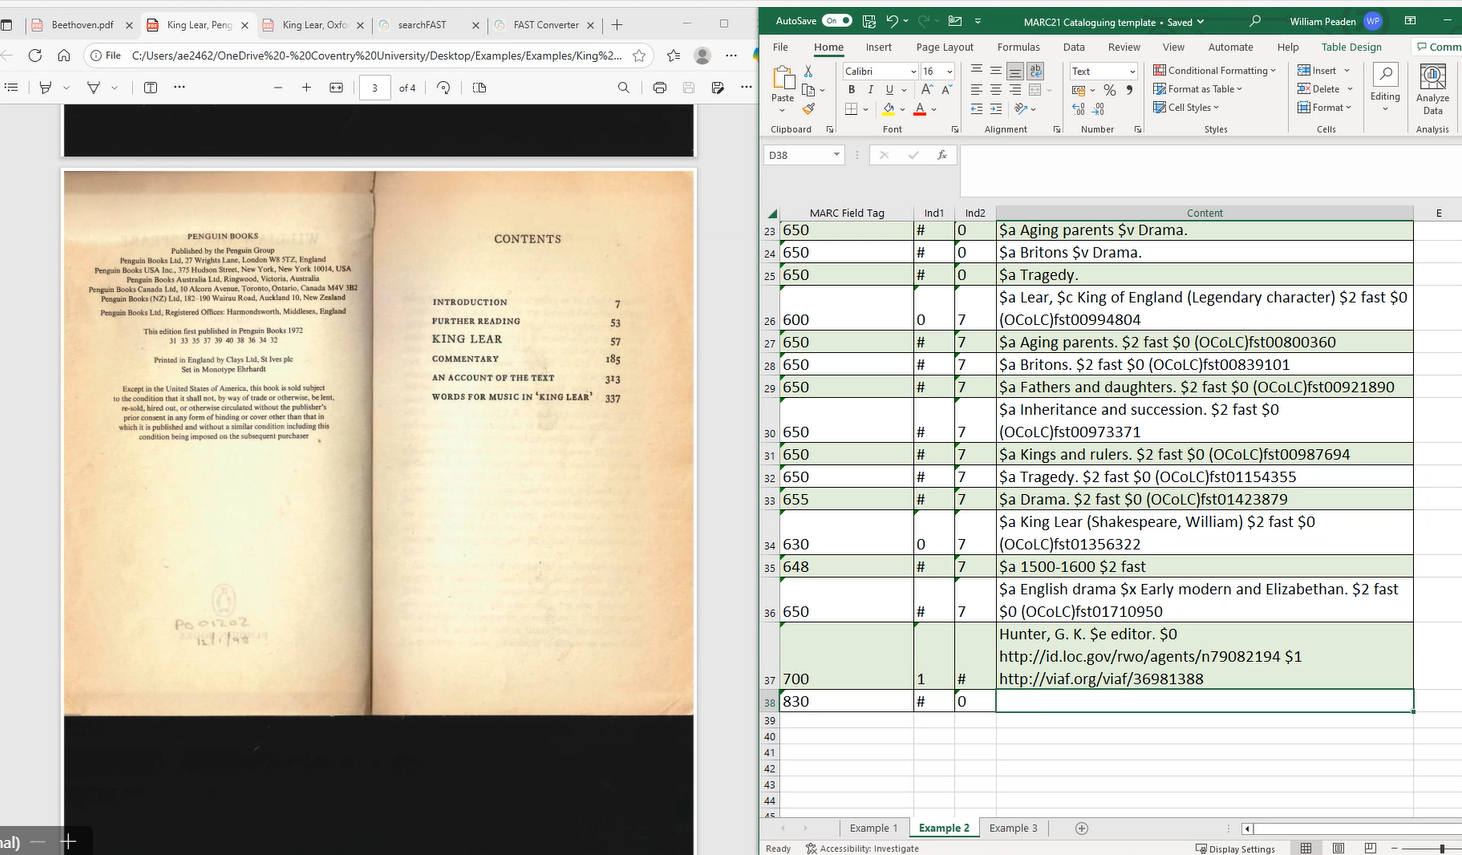Search the PDF with magnifier icon
1462x855 pixels.
(623, 88)
